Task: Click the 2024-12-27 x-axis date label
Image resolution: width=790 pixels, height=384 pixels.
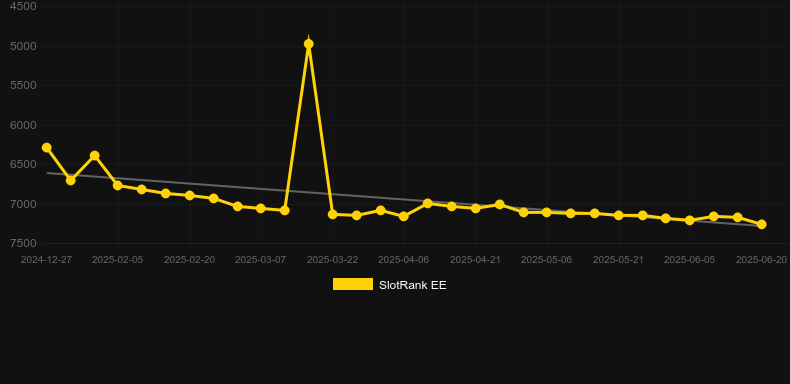Action: pyautogui.click(x=46, y=260)
